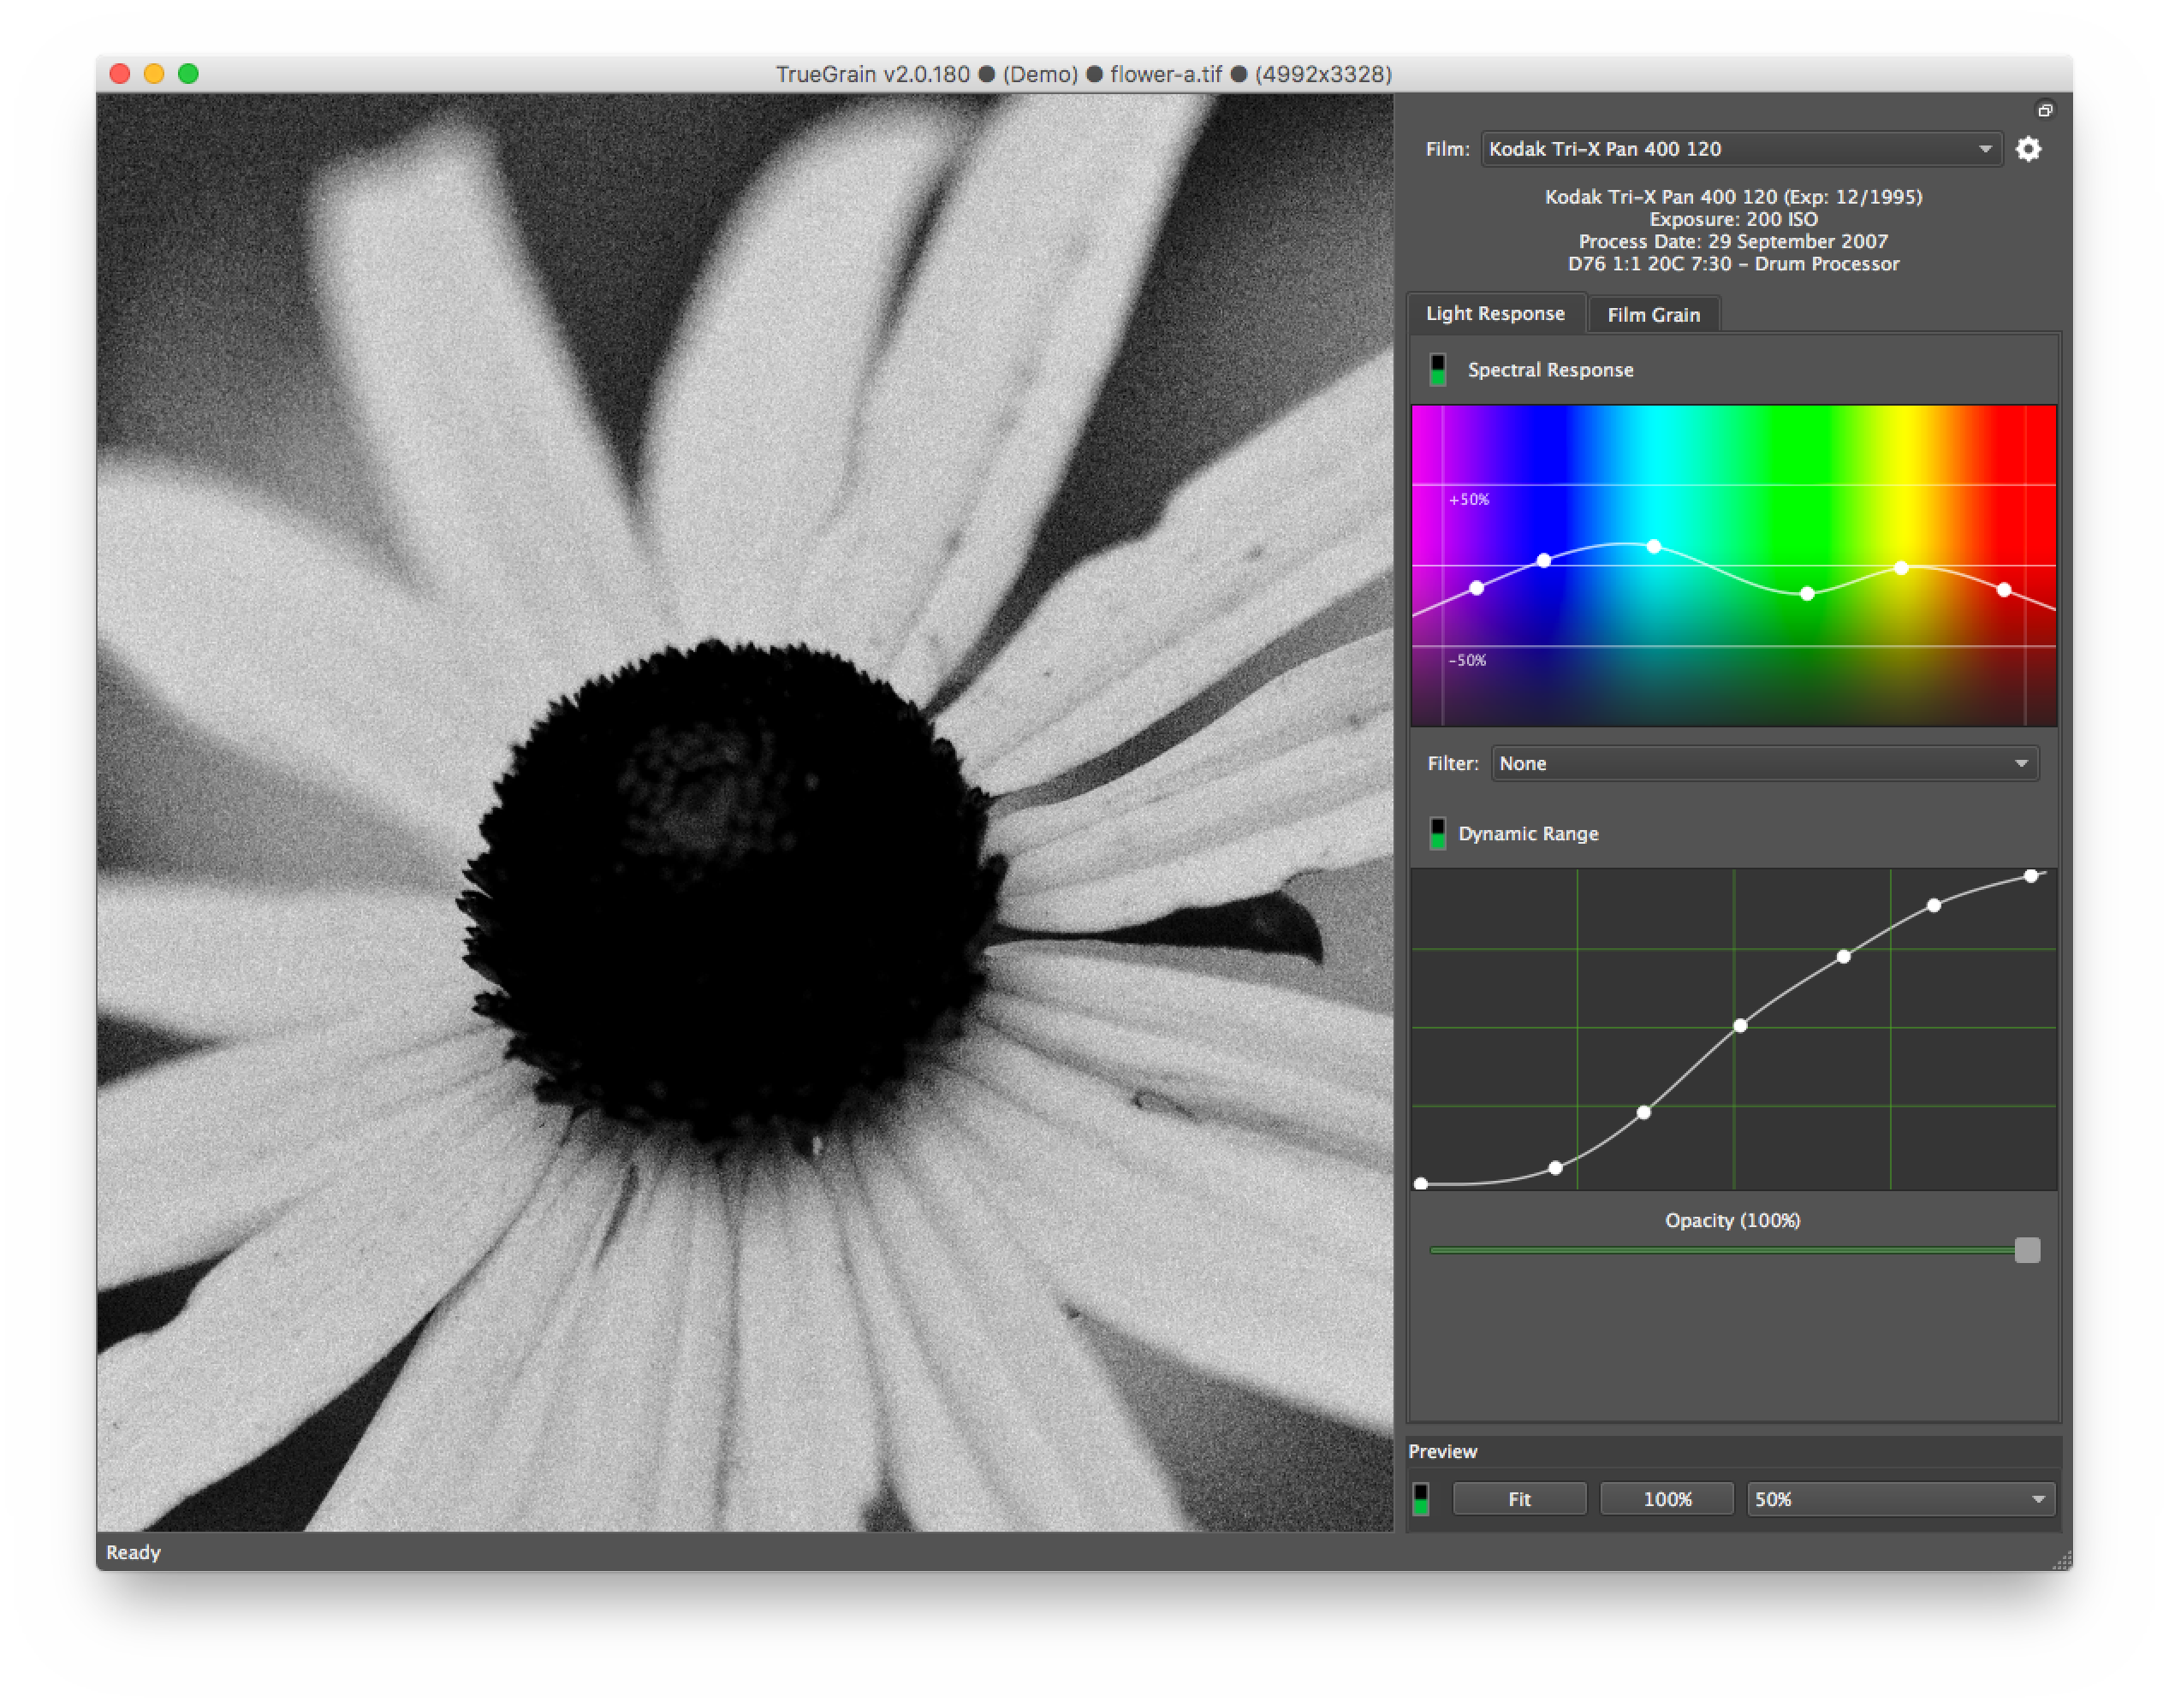Screen dimensions: 2169x1708
Task: Select bottom-left endpoint of dynamic range curve
Action: 1421,1184
